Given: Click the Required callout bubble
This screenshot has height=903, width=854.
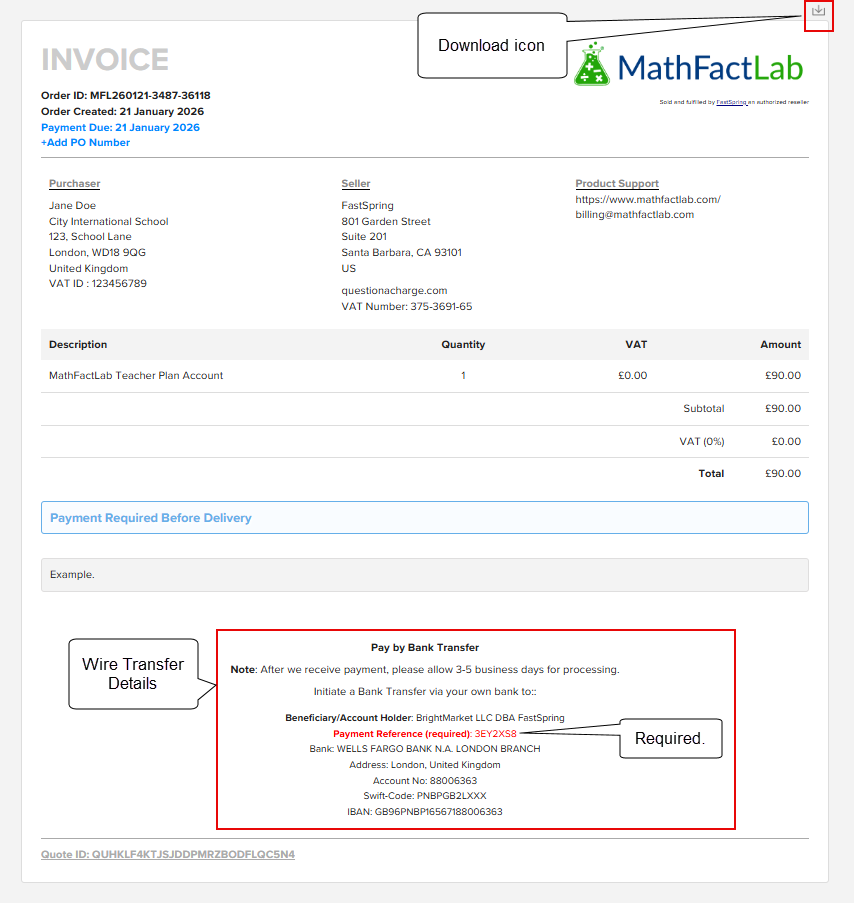Looking at the screenshot, I should [670, 738].
